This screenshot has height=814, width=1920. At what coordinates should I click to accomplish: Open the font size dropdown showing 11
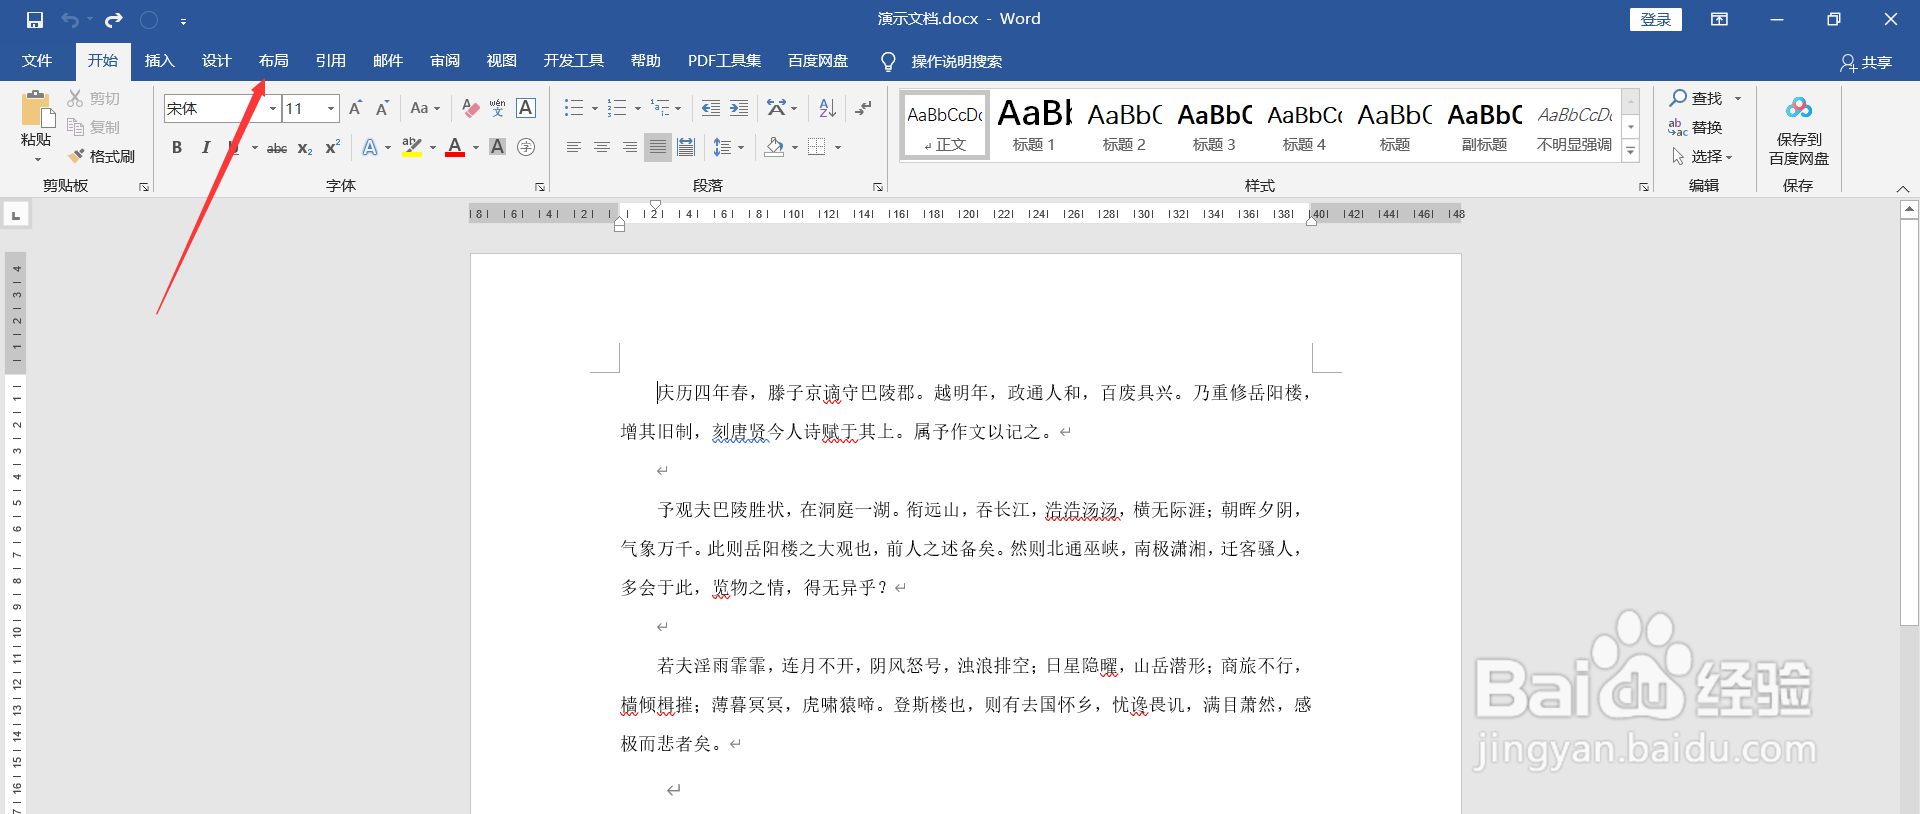click(x=330, y=108)
